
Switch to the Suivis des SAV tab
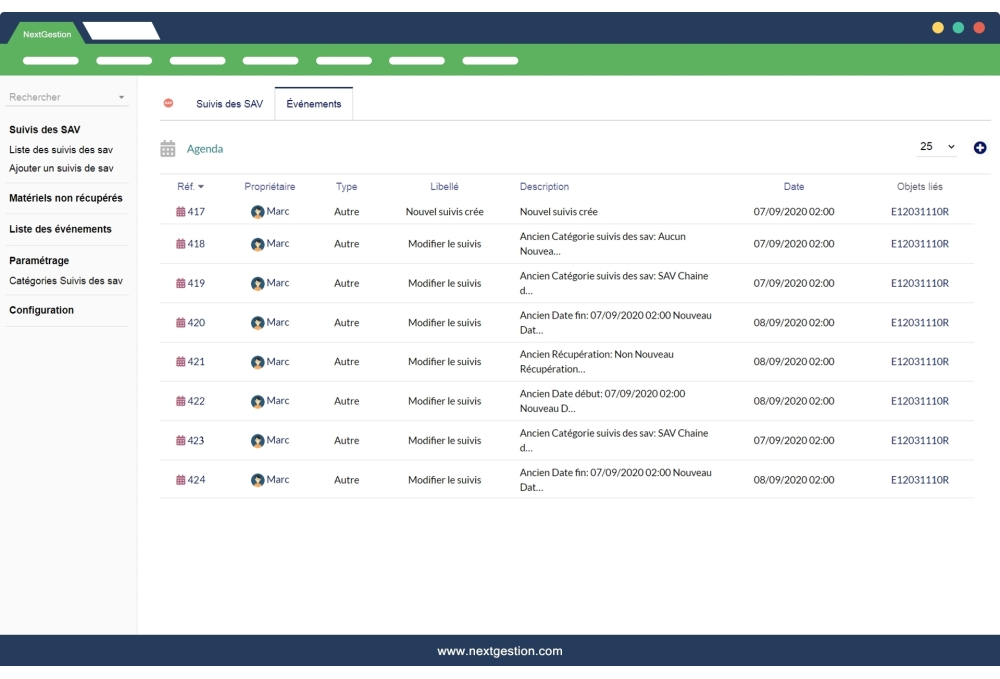coord(228,102)
